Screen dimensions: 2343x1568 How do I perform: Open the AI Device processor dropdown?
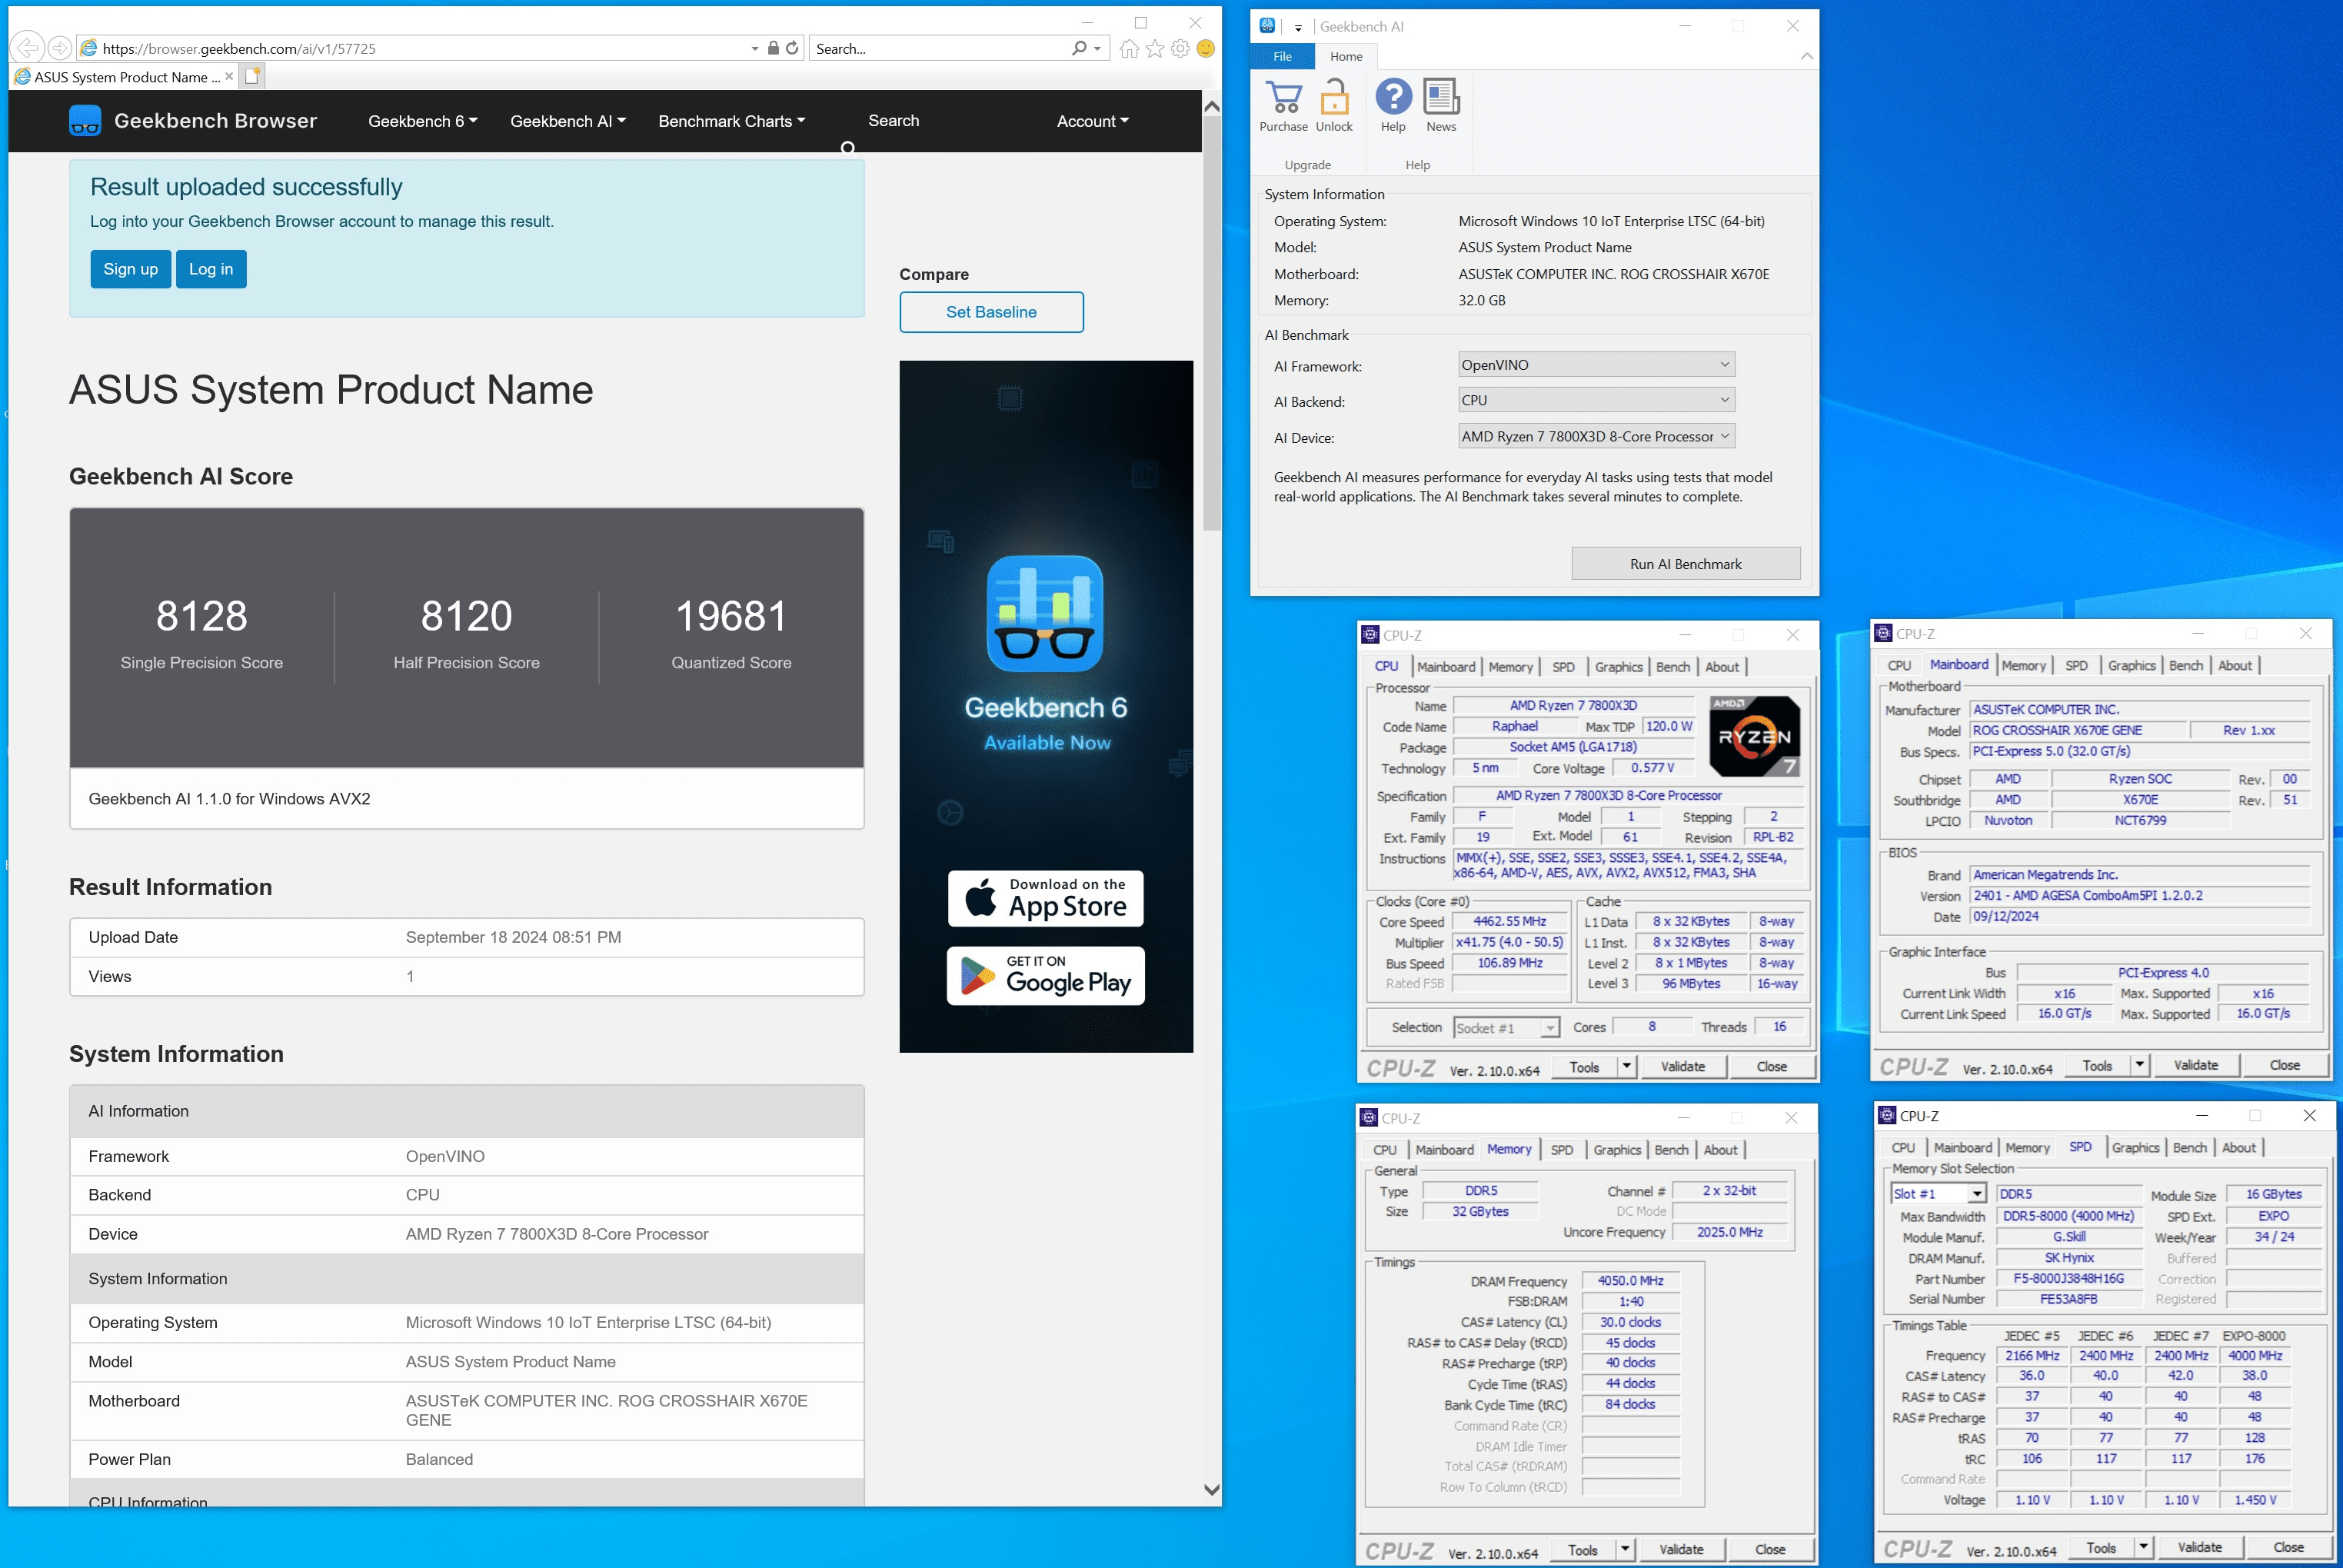(1596, 436)
